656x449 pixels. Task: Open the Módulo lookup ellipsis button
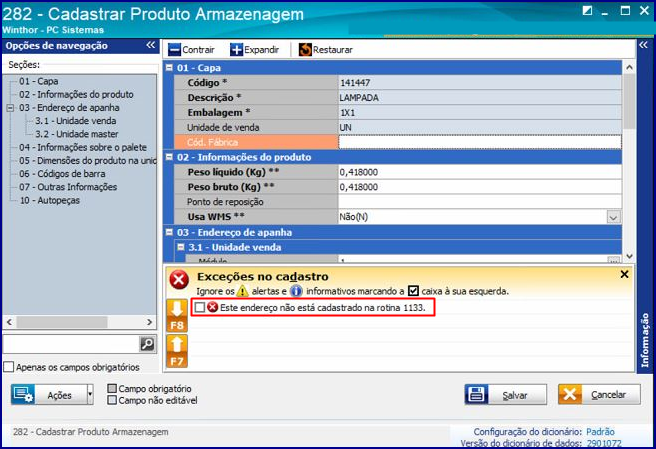tap(613, 260)
